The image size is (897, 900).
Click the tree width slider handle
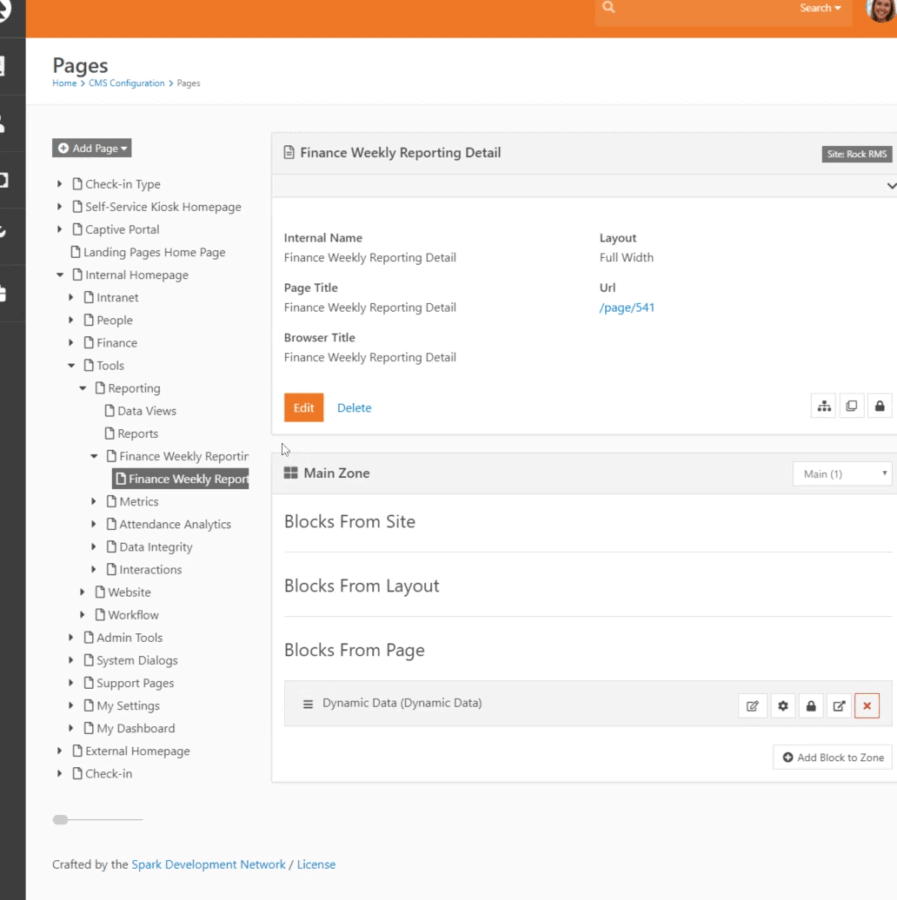(x=60, y=820)
